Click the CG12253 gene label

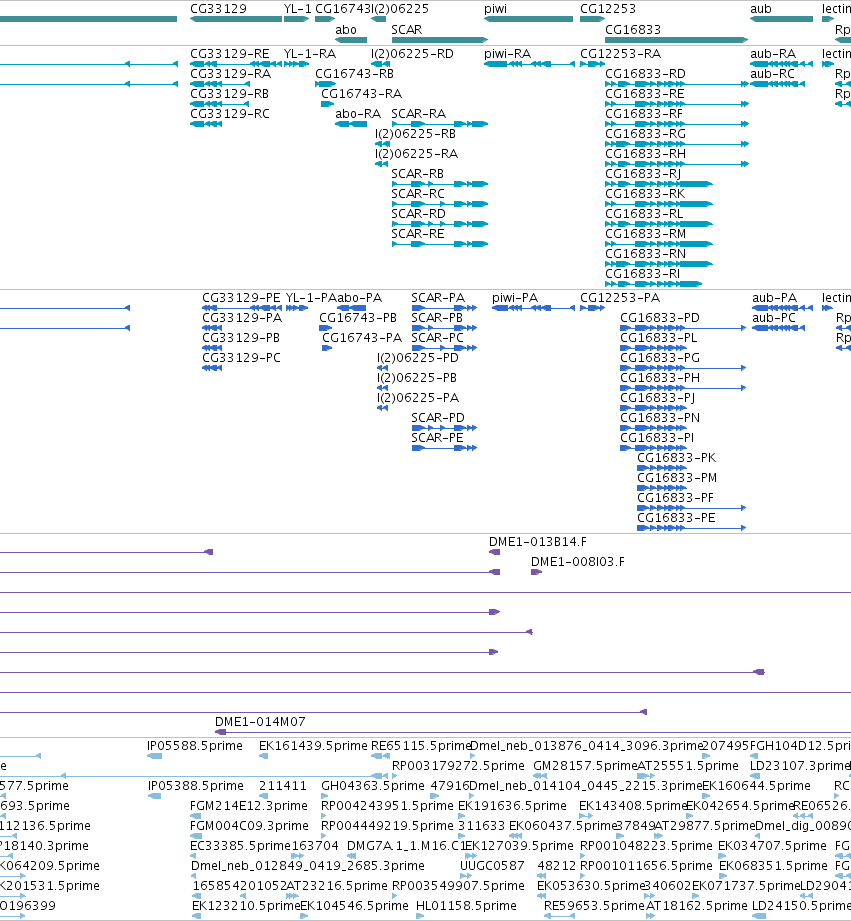608,9
